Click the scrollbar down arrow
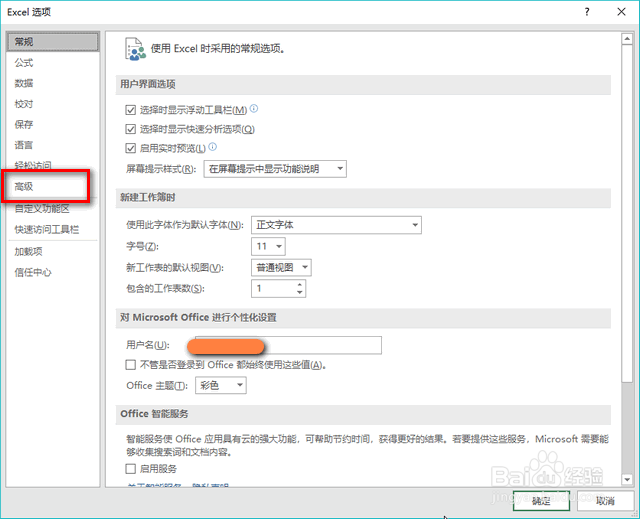 click(x=627, y=479)
